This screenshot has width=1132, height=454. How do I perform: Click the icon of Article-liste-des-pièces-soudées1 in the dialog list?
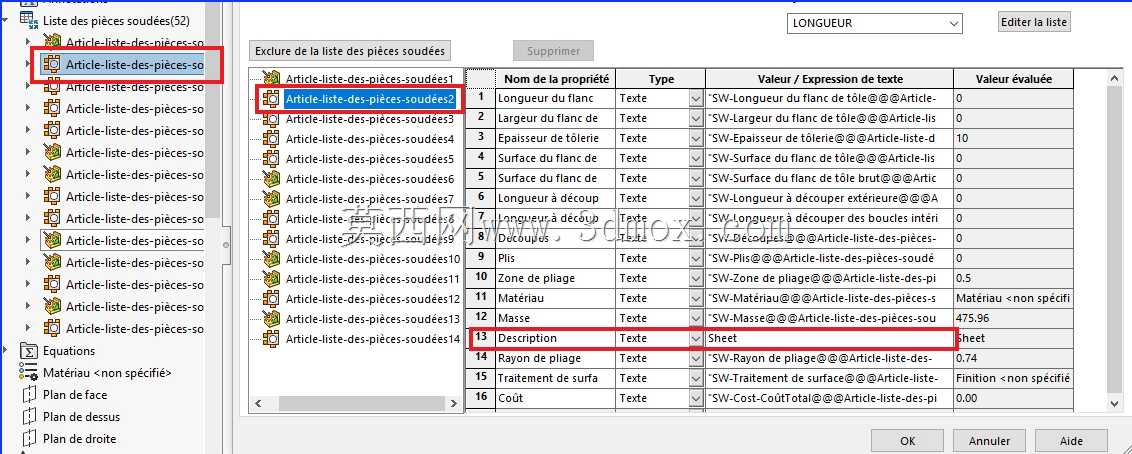(271, 78)
